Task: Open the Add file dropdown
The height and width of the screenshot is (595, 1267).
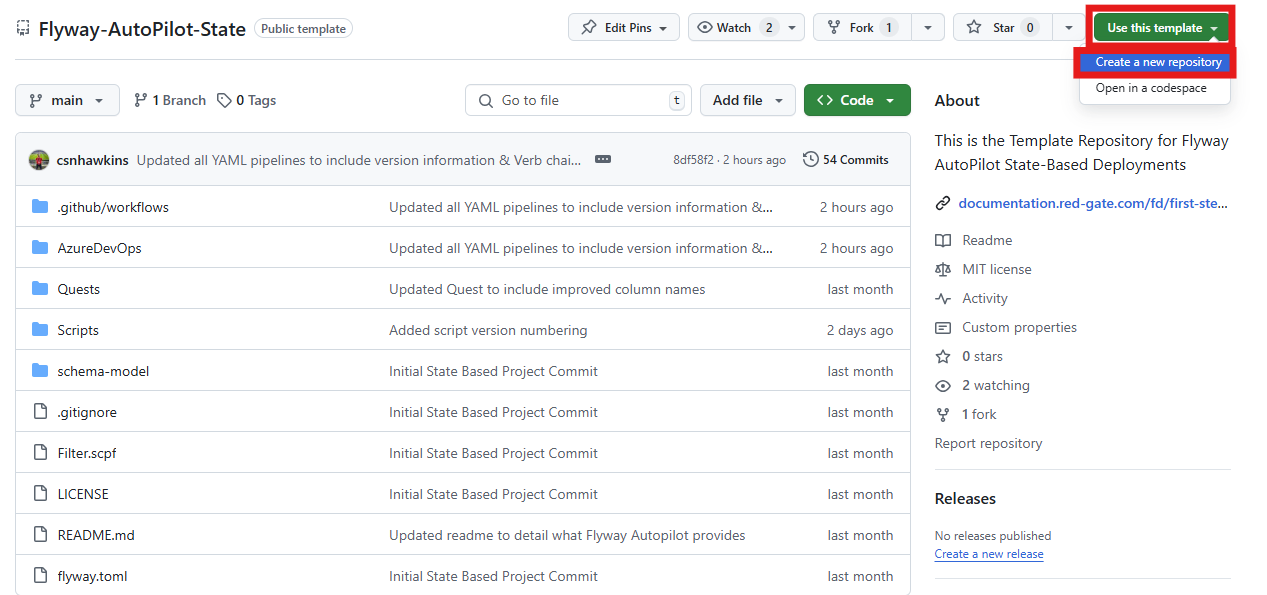Action: (x=748, y=100)
